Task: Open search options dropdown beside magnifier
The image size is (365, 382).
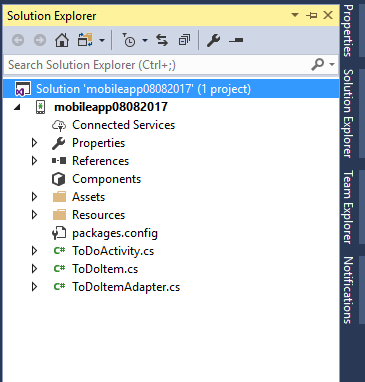Action: [332, 64]
